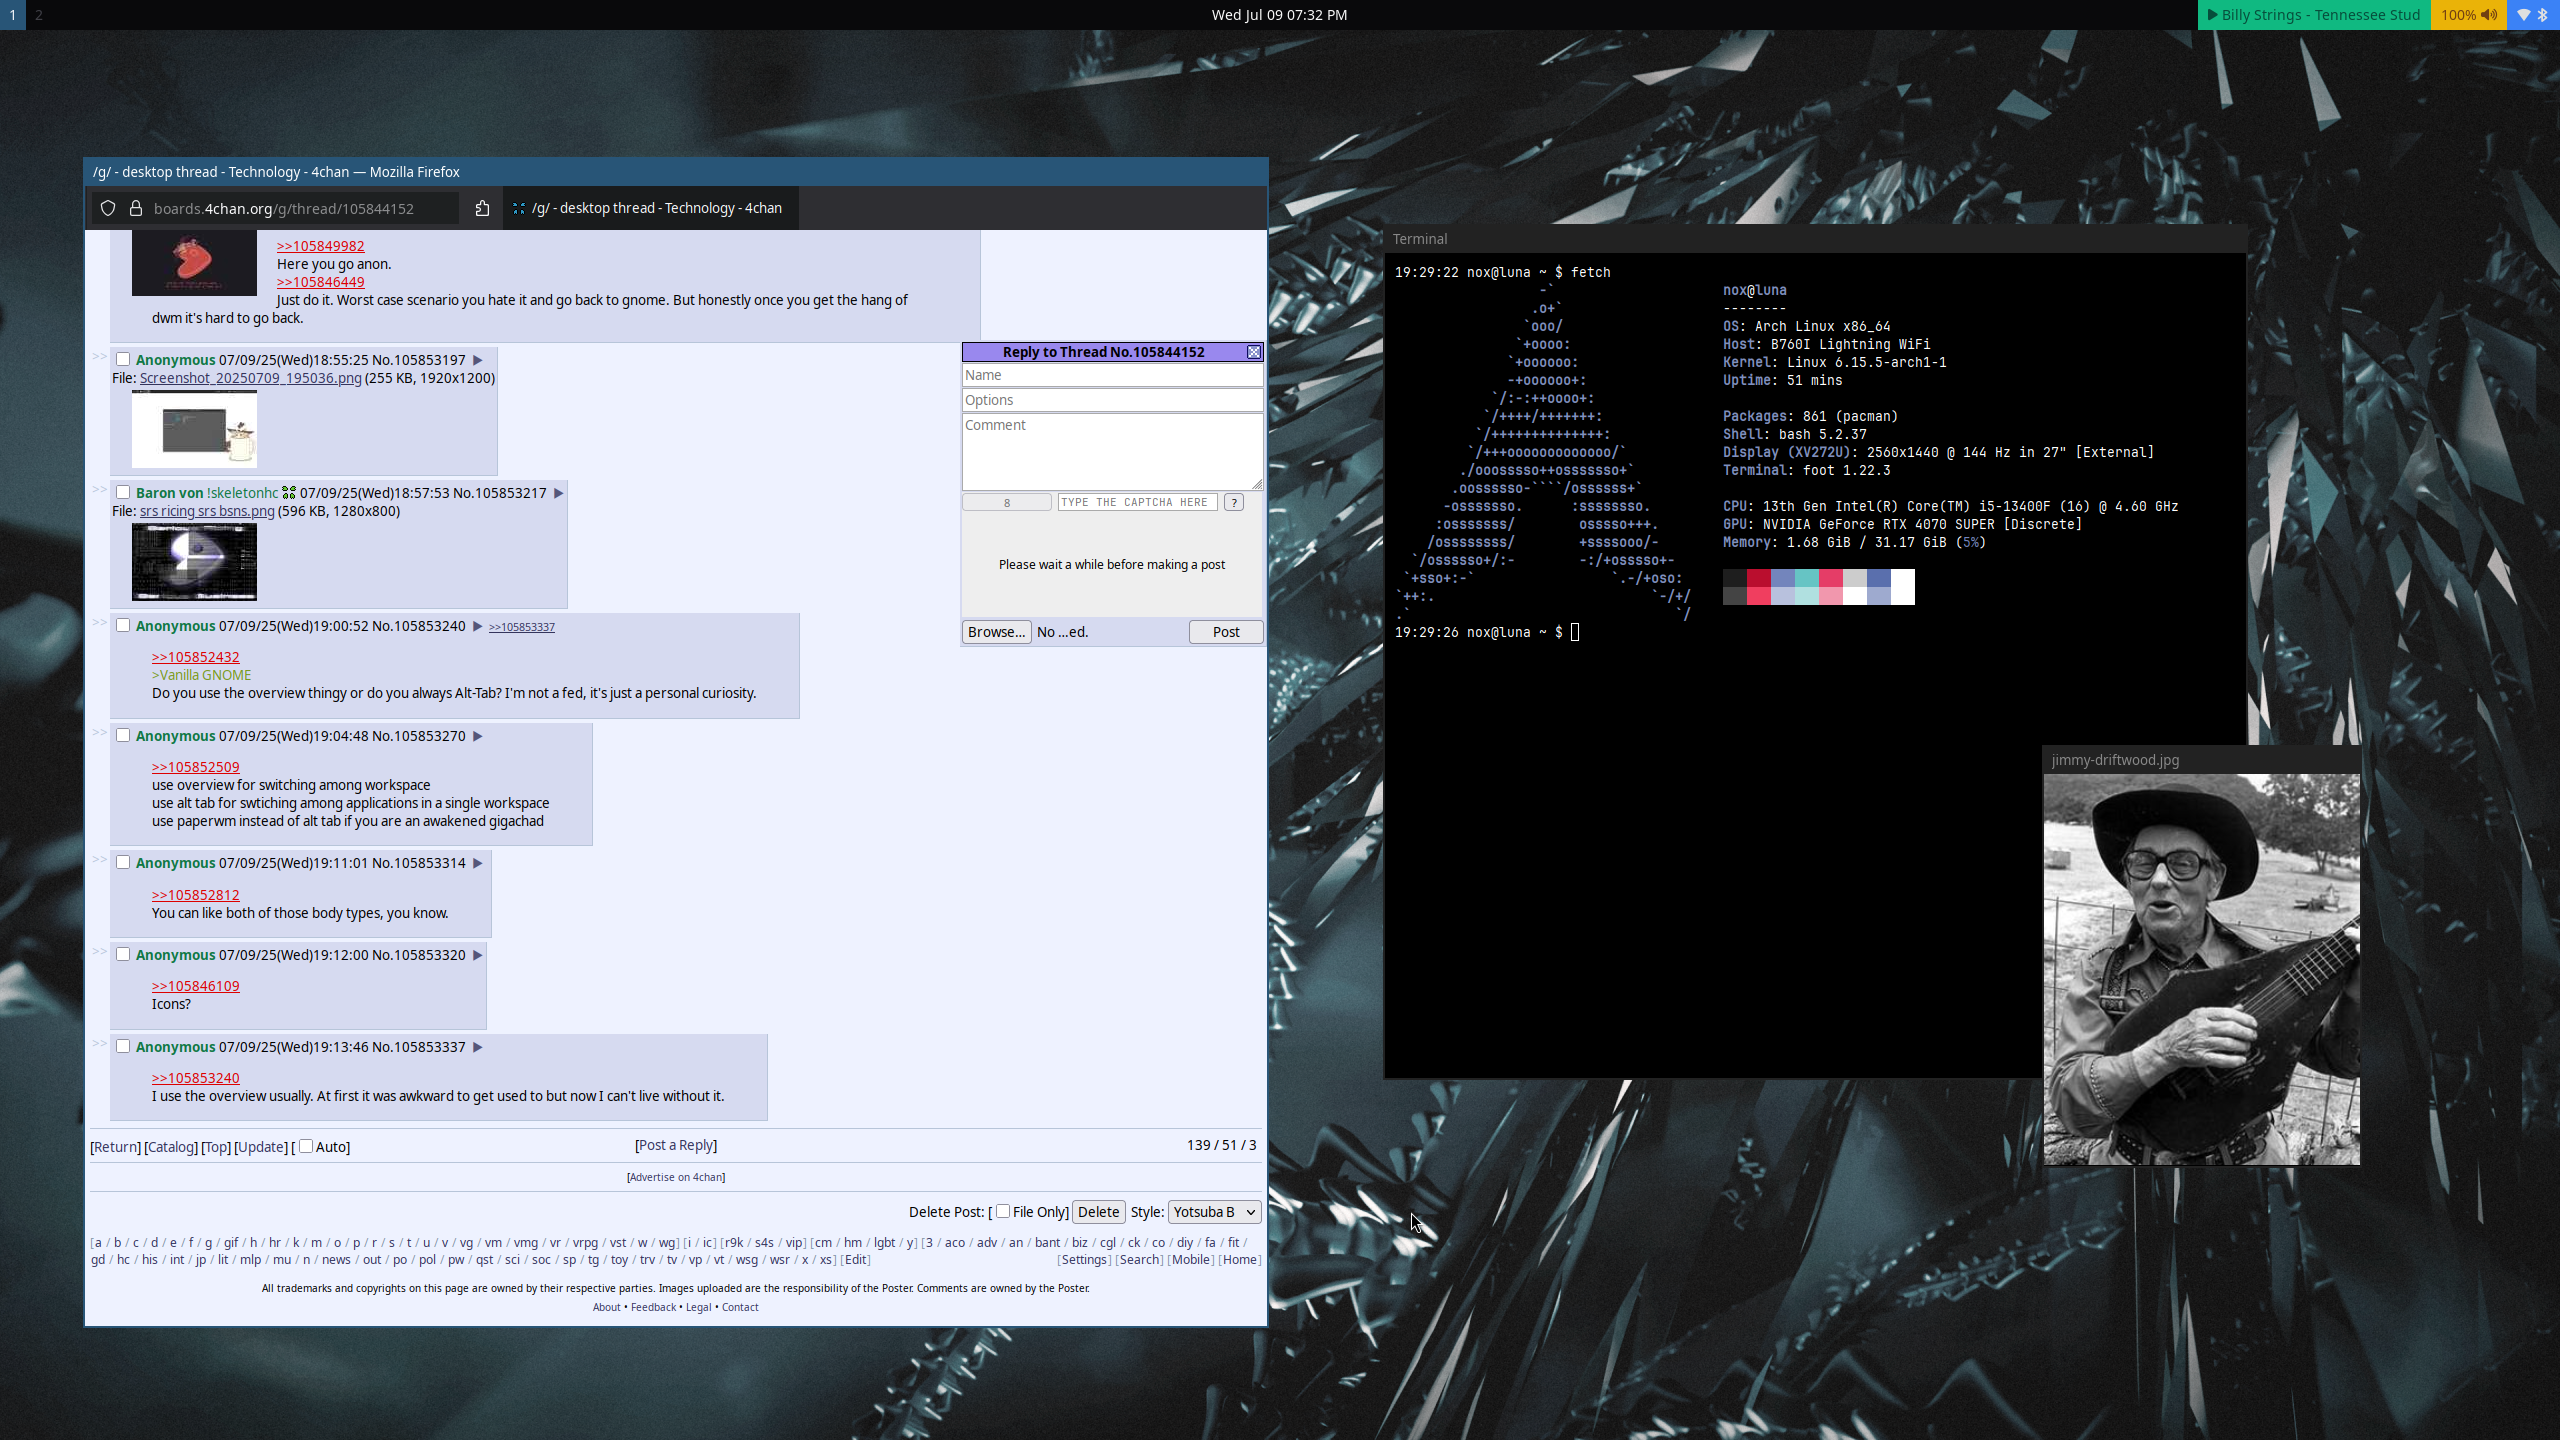Image resolution: width=2560 pixels, height=1440 pixels.
Task: Click Baron von's green capcode icon
Action: click(x=289, y=492)
